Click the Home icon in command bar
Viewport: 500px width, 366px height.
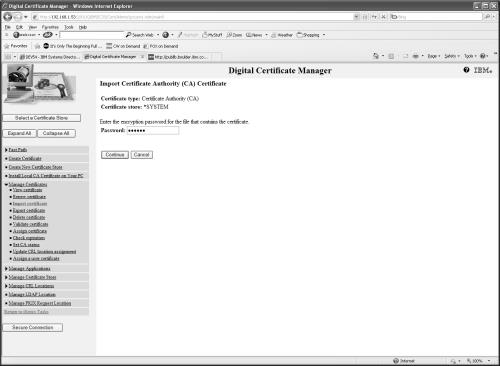[376, 56]
